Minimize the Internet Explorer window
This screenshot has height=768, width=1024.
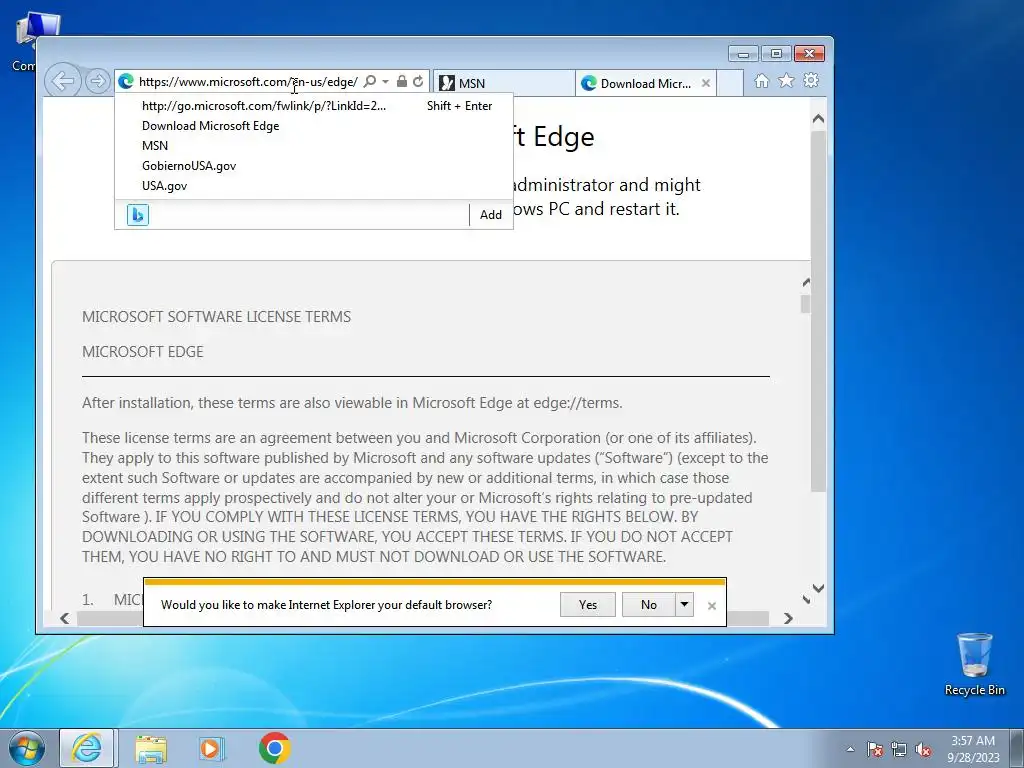(743, 54)
